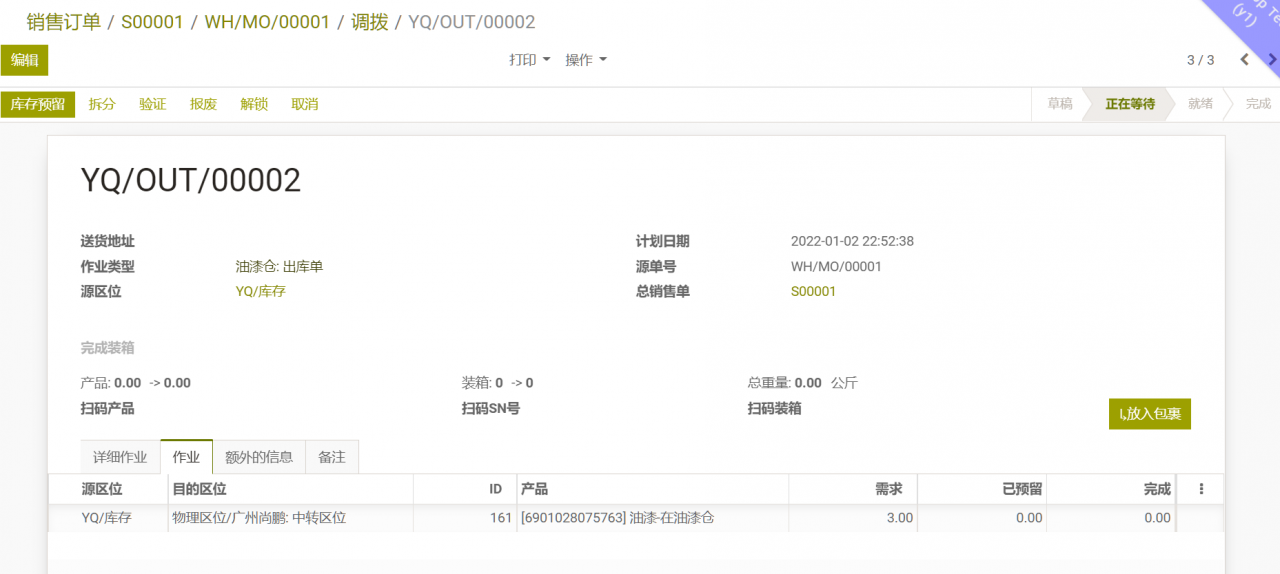The width and height of the screenshot is (1280, 574).
Task: Open the S00001 breadcrumb link
Action: (152, 22)
